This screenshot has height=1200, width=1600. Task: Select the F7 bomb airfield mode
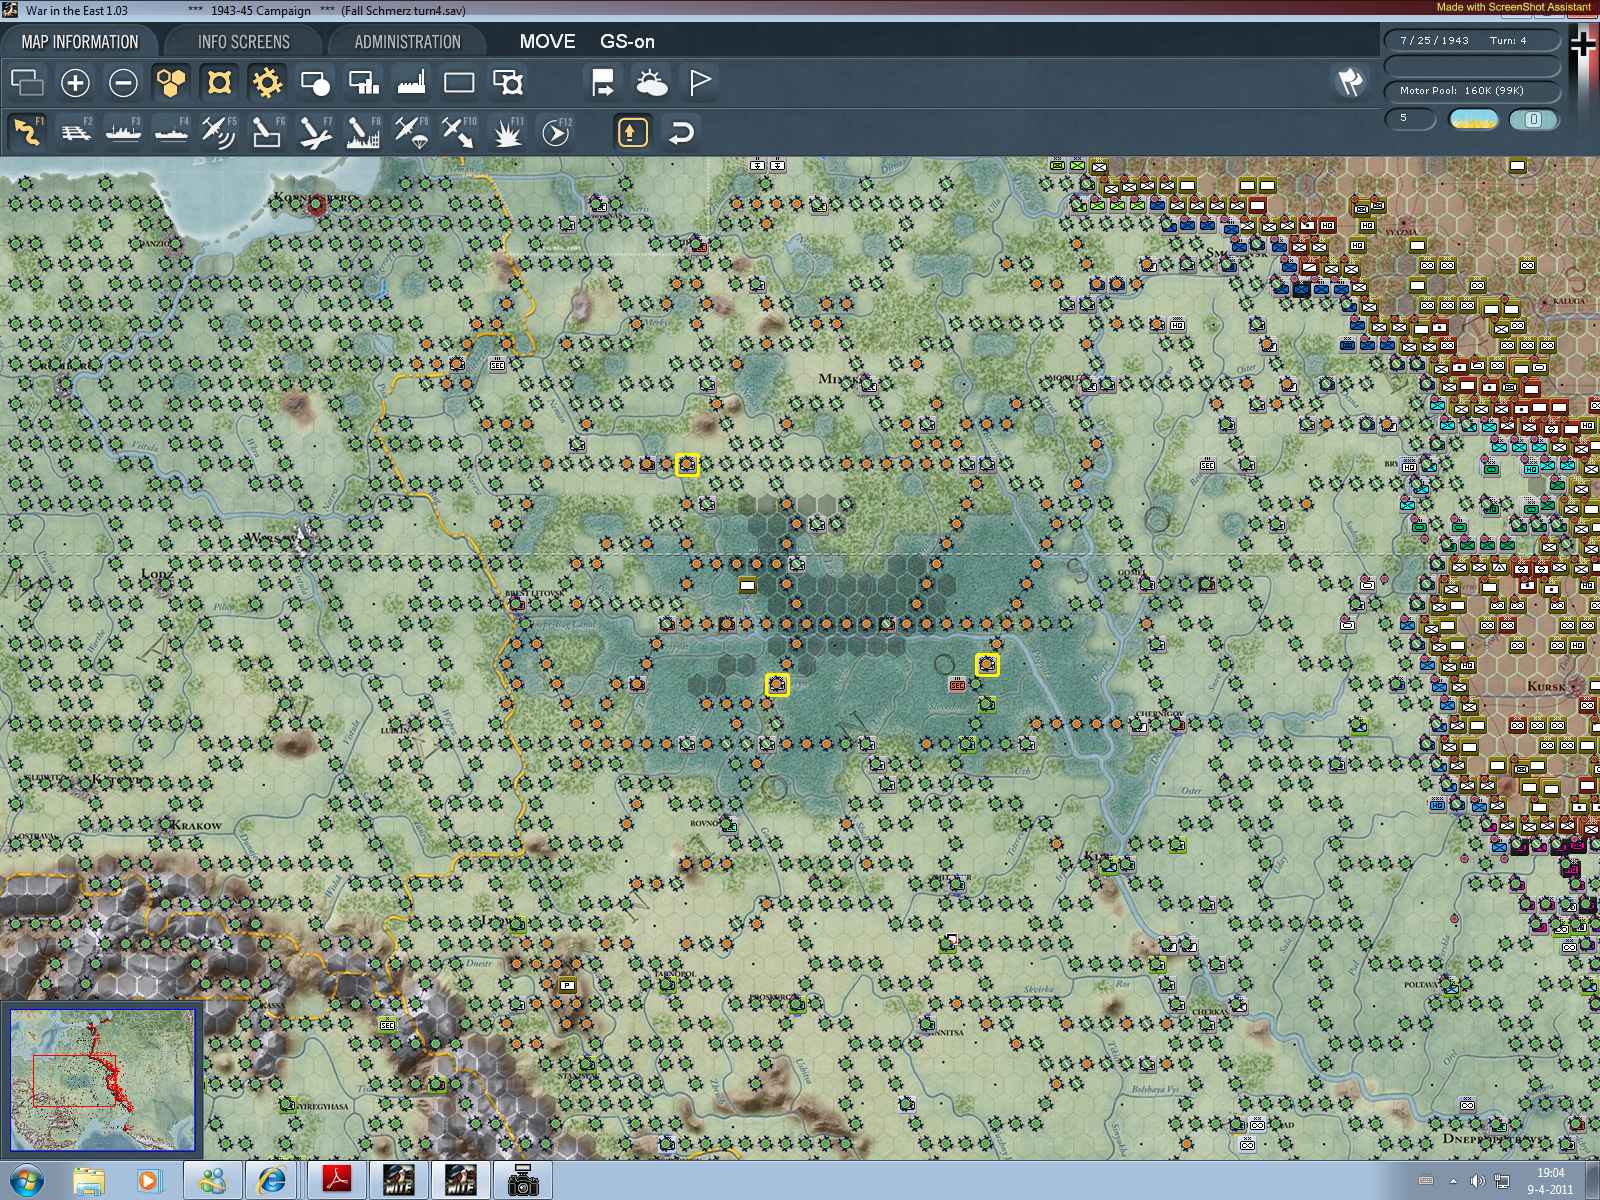[315, 132]
